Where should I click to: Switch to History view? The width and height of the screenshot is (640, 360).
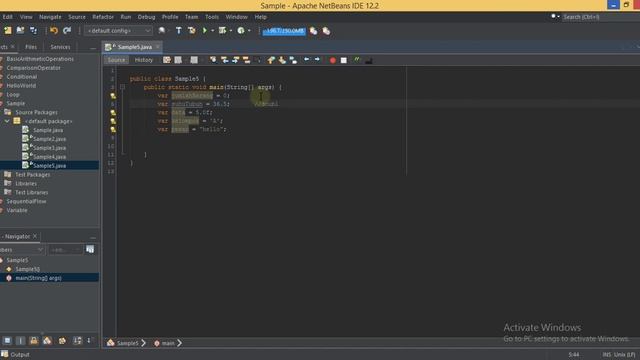tap(144, 60)
